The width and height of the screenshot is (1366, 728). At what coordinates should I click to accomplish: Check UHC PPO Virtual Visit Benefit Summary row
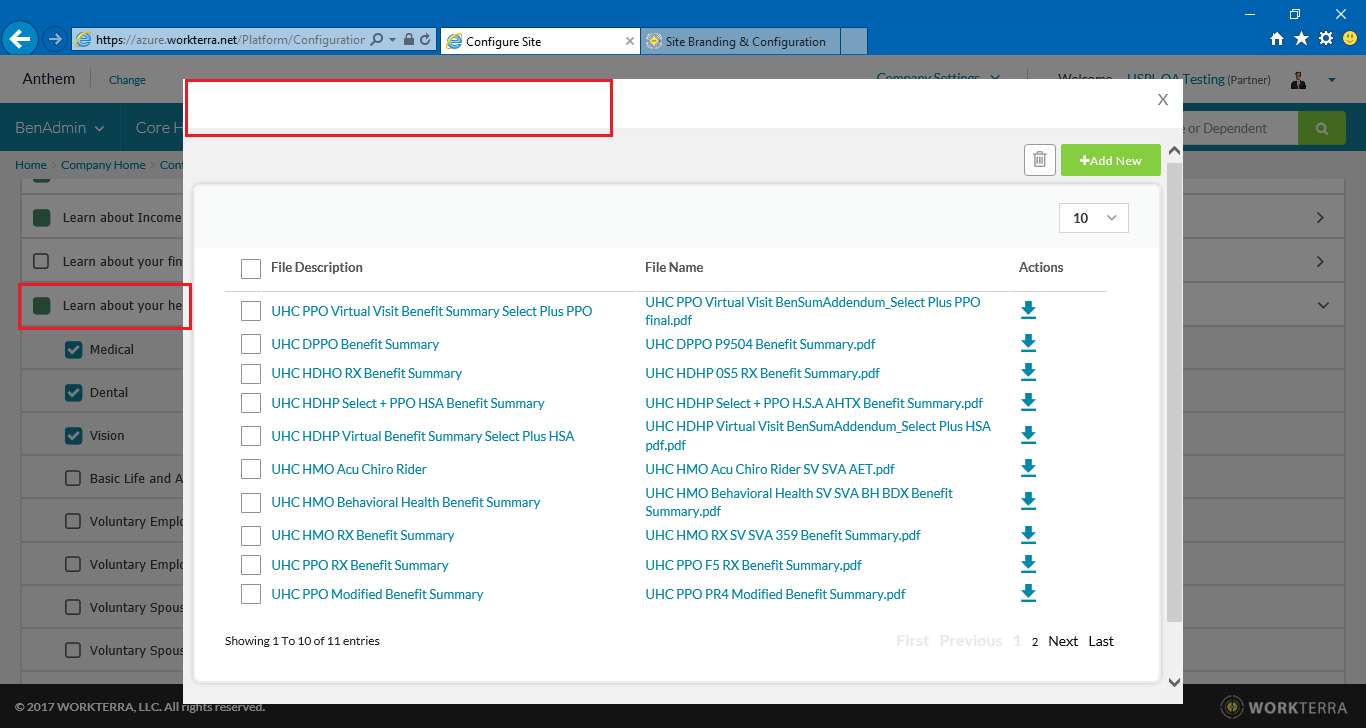coord(251,312)
